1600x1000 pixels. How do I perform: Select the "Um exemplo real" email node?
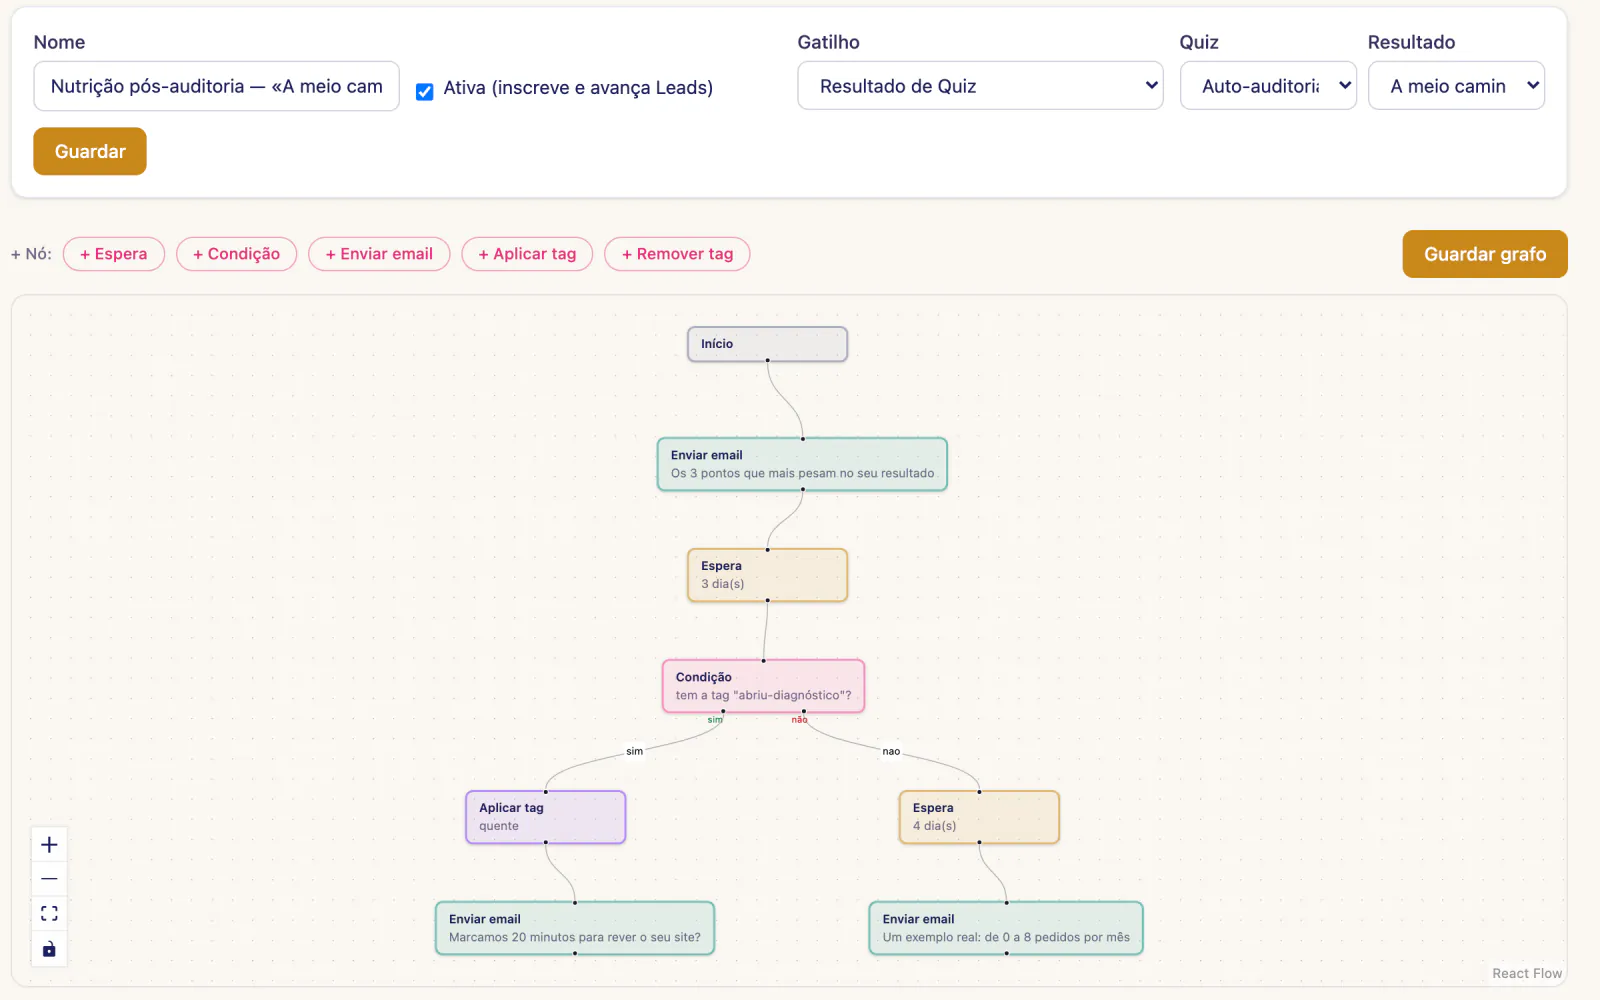pos(1006,928)
